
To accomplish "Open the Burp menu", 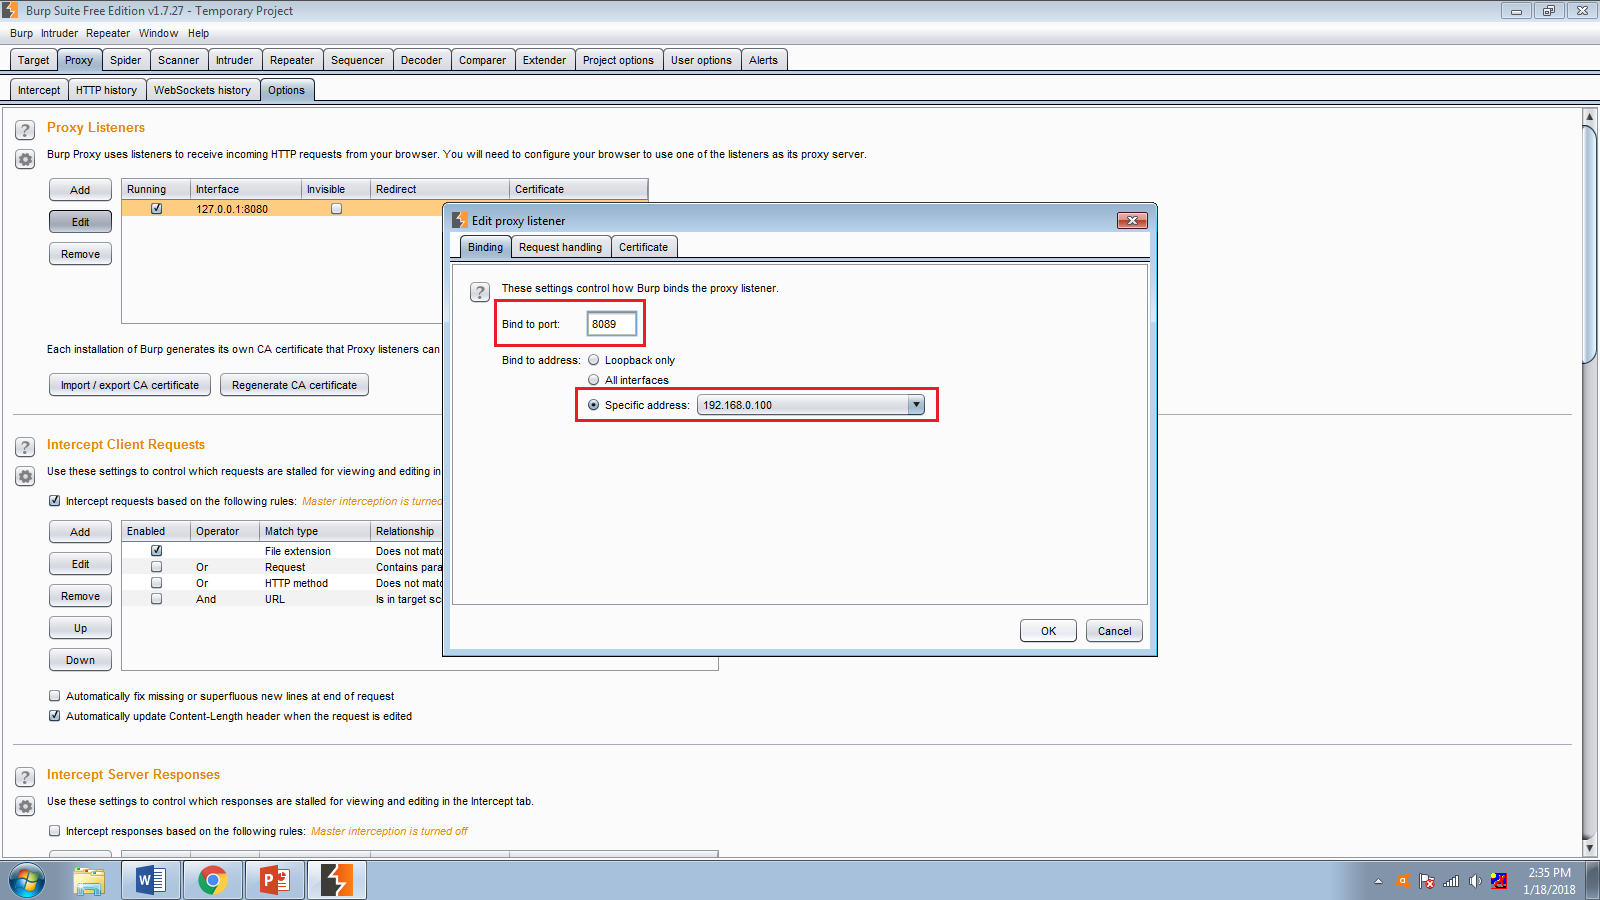I will click(21, 33).
